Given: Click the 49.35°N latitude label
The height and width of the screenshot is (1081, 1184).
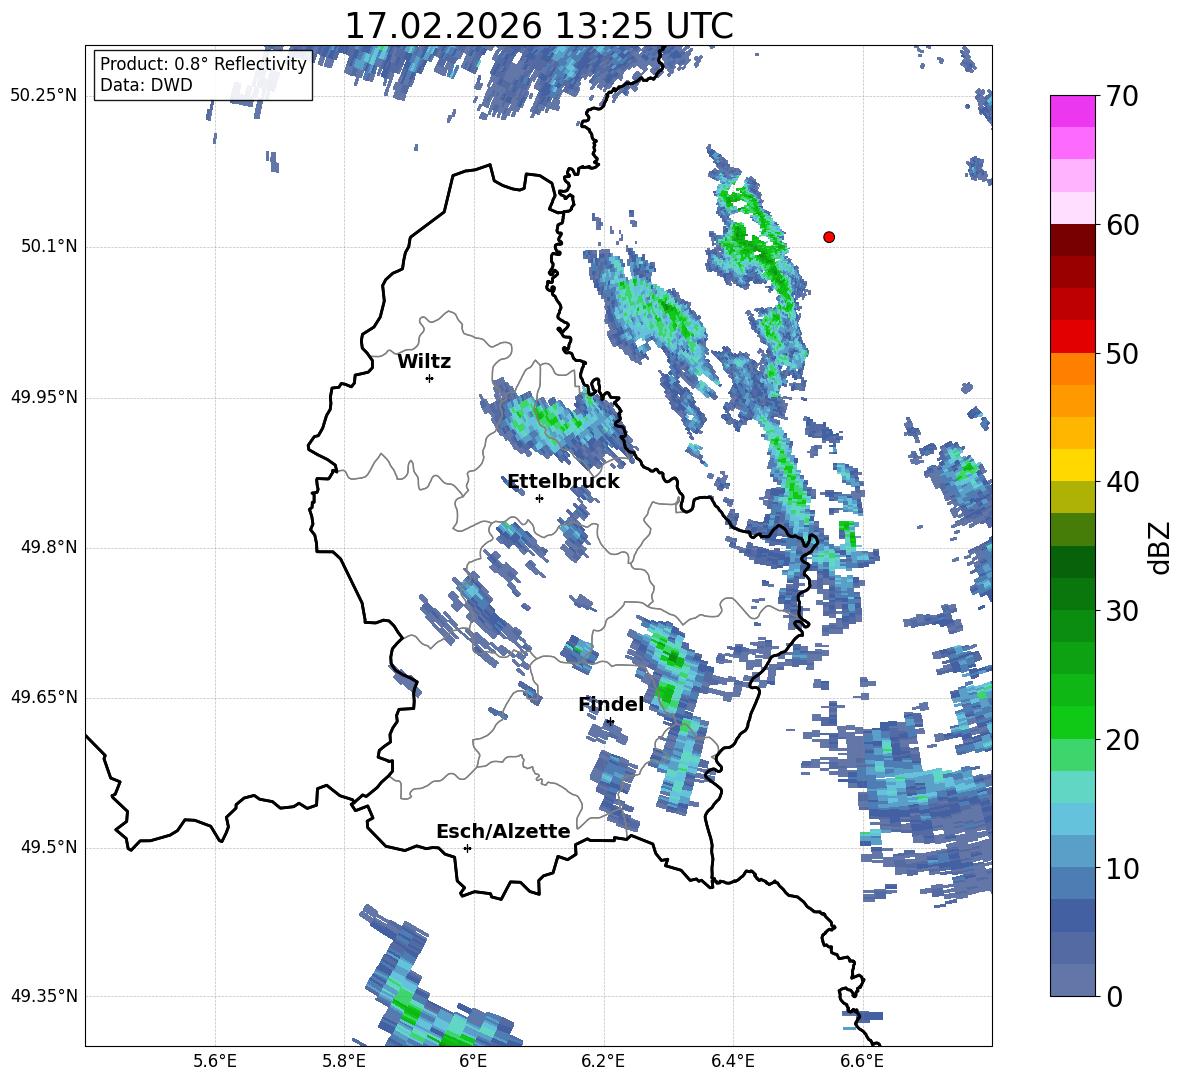Looking at the screenshot, I should 44,996.
